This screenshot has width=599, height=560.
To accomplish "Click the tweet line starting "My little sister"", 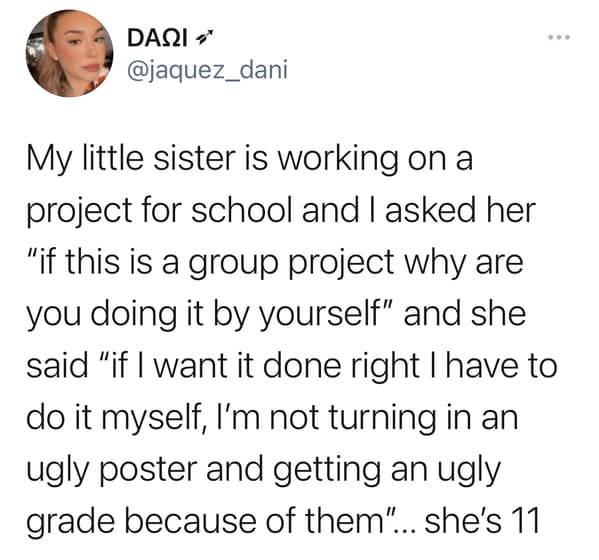I will pos(249,160).
